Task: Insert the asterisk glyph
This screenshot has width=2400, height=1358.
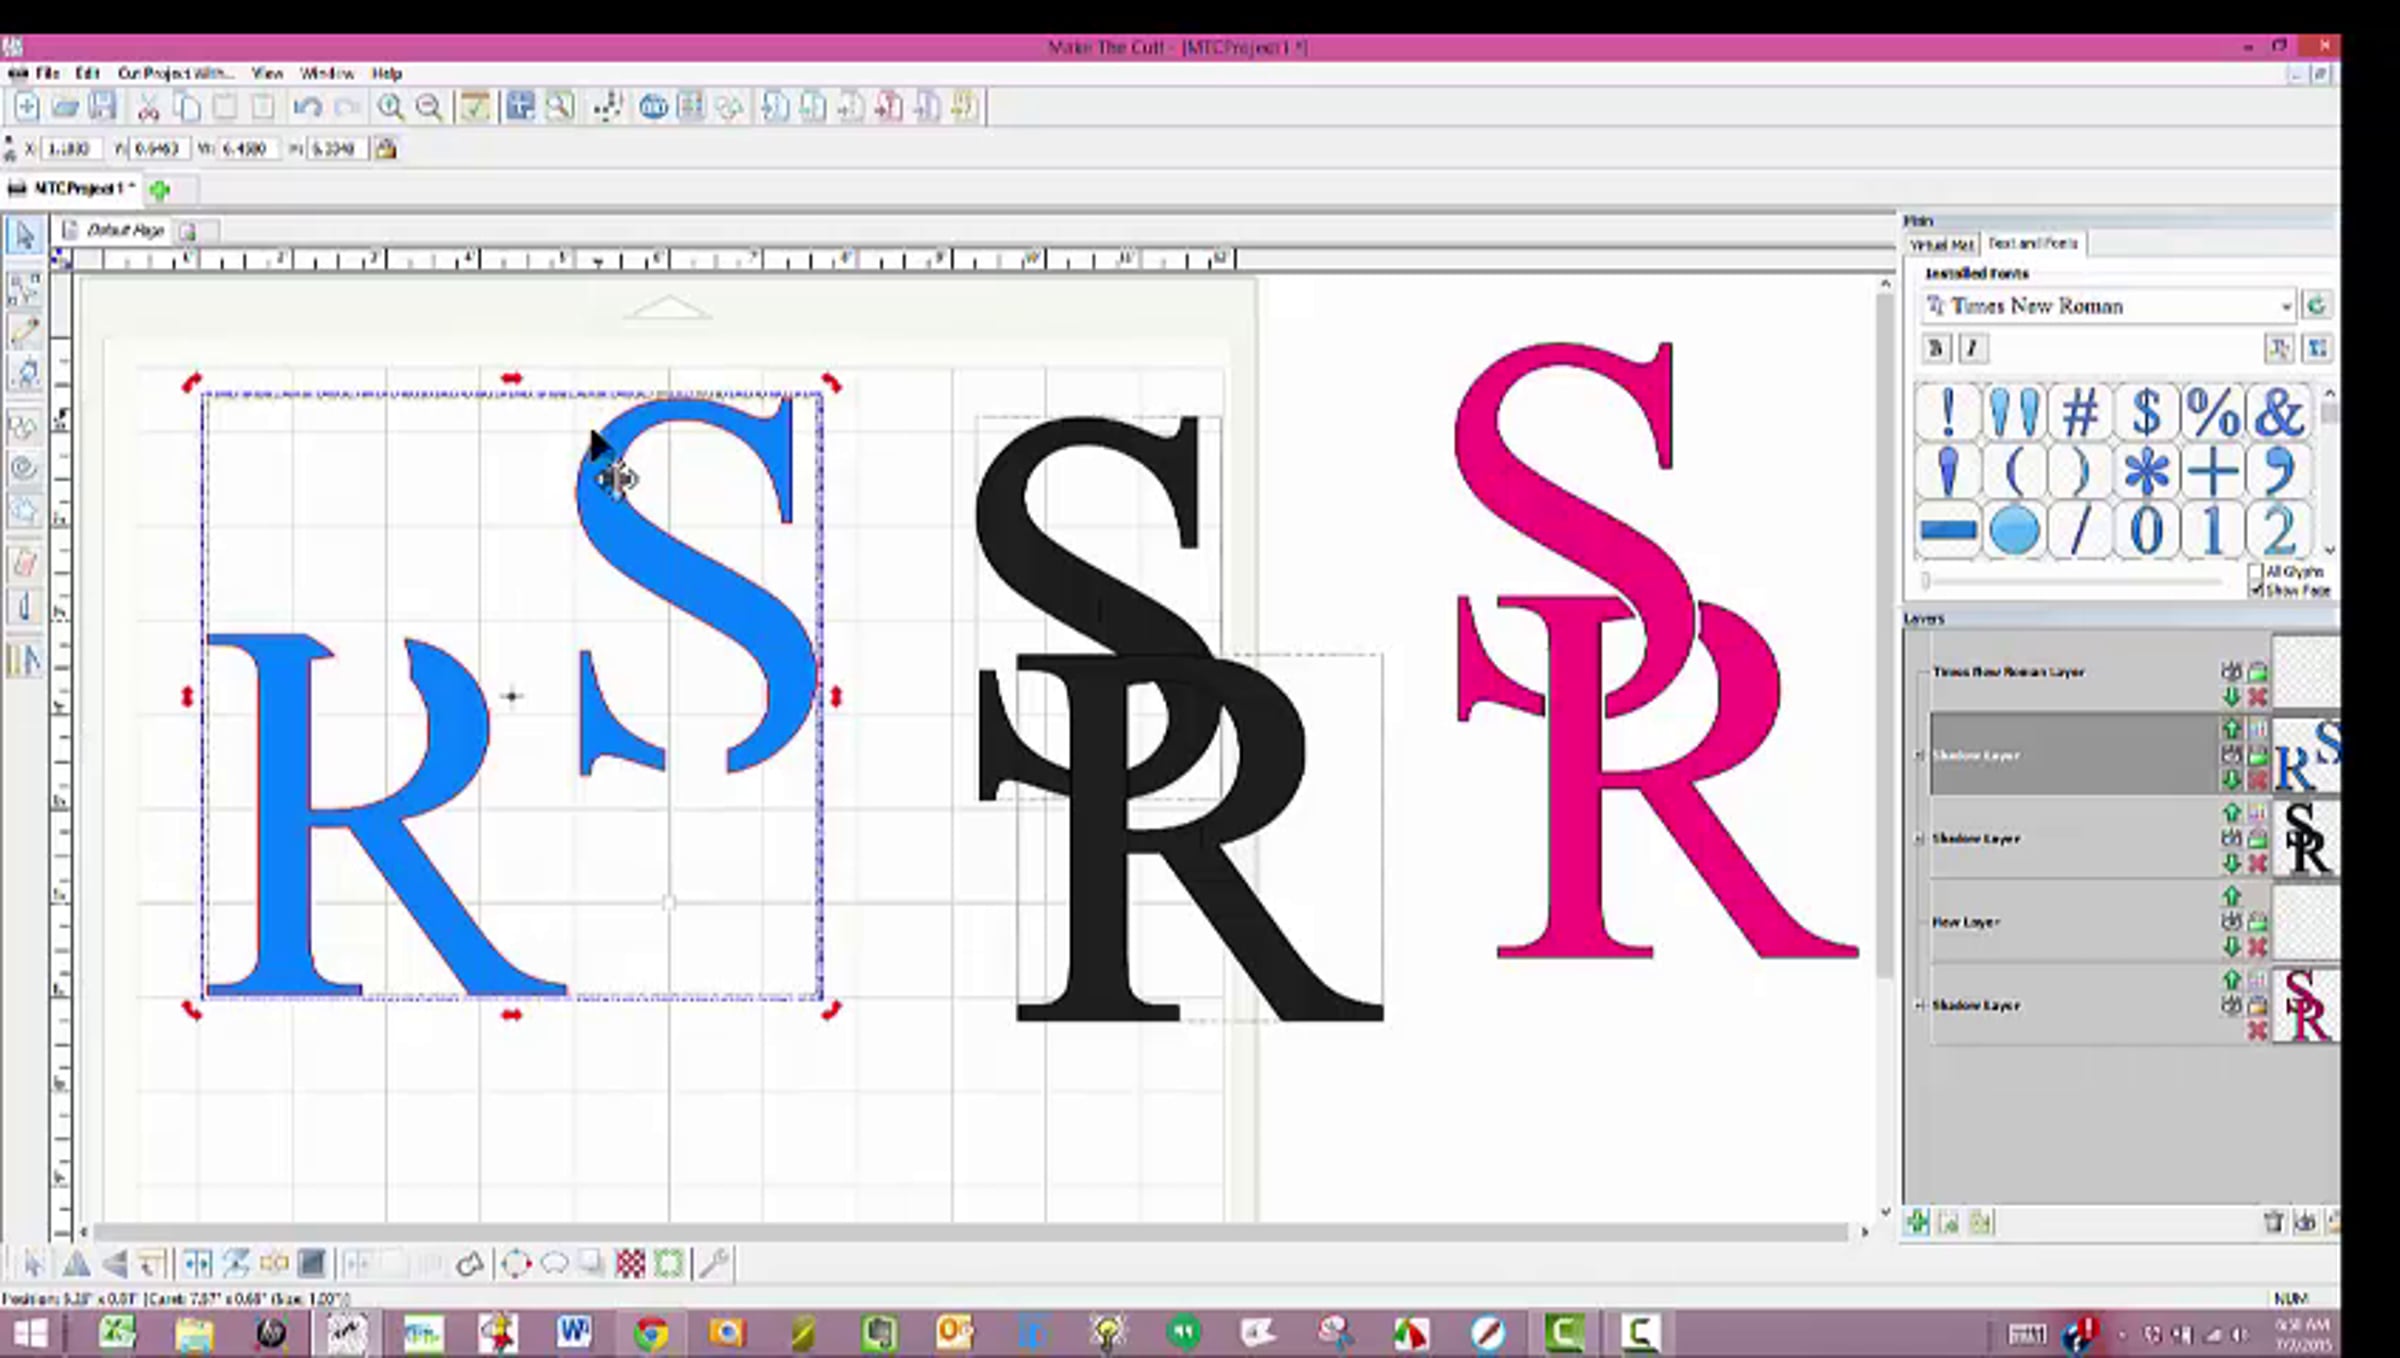Action: point(2146,471)
